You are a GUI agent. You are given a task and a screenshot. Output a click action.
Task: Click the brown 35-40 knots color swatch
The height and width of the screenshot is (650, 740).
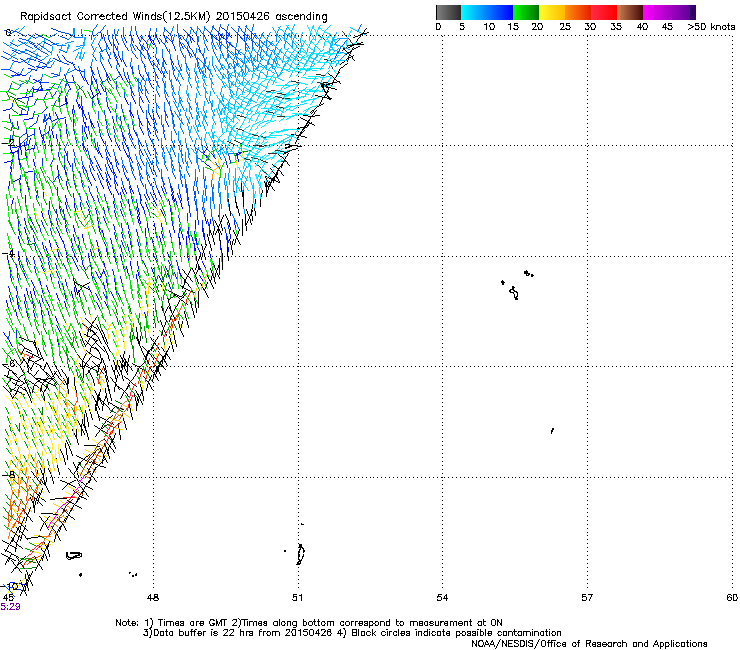point(630,12)
